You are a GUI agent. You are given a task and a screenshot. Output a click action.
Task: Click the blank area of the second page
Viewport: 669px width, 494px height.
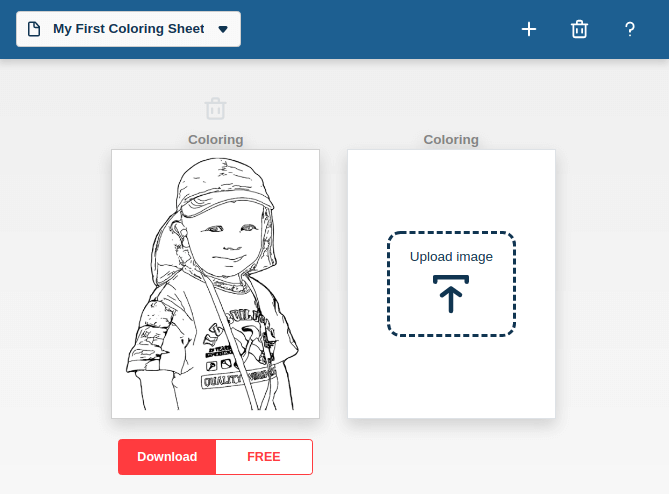point(451,380)
